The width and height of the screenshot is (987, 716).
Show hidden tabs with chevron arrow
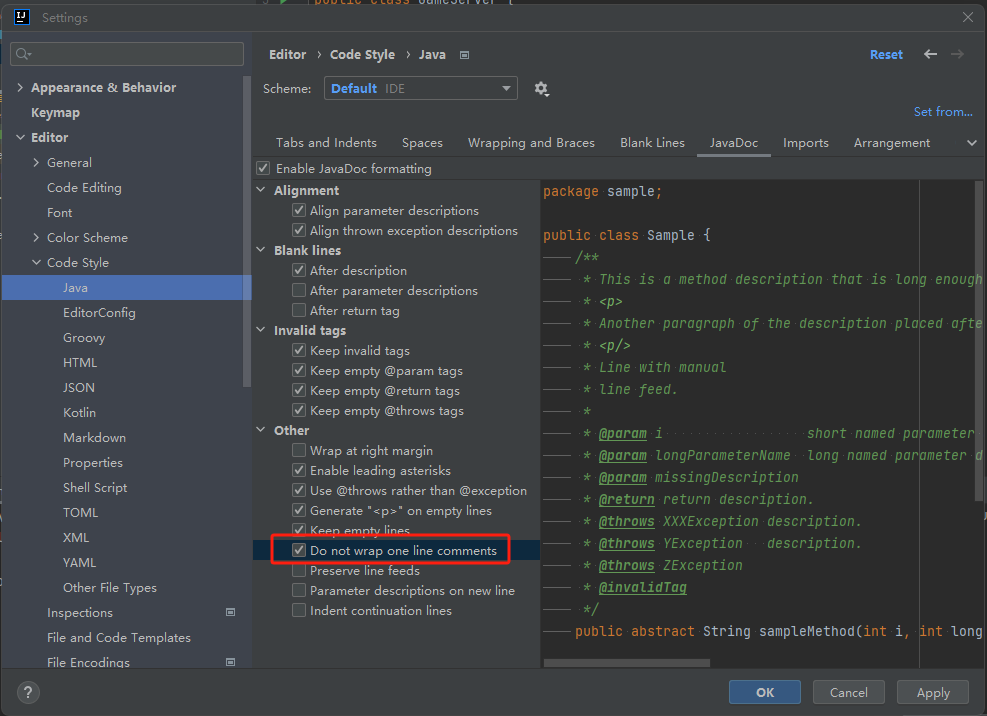click(x=971, y=143)
